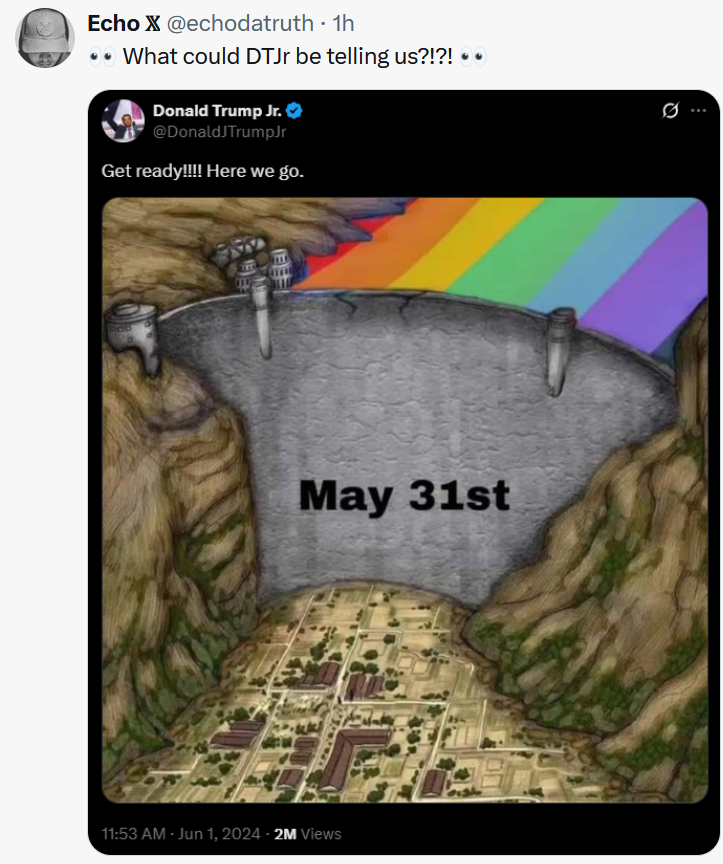Viewport: 723px width, 864px height.
Task: Click the May 31st label on dam
Action: pos(404,496)
